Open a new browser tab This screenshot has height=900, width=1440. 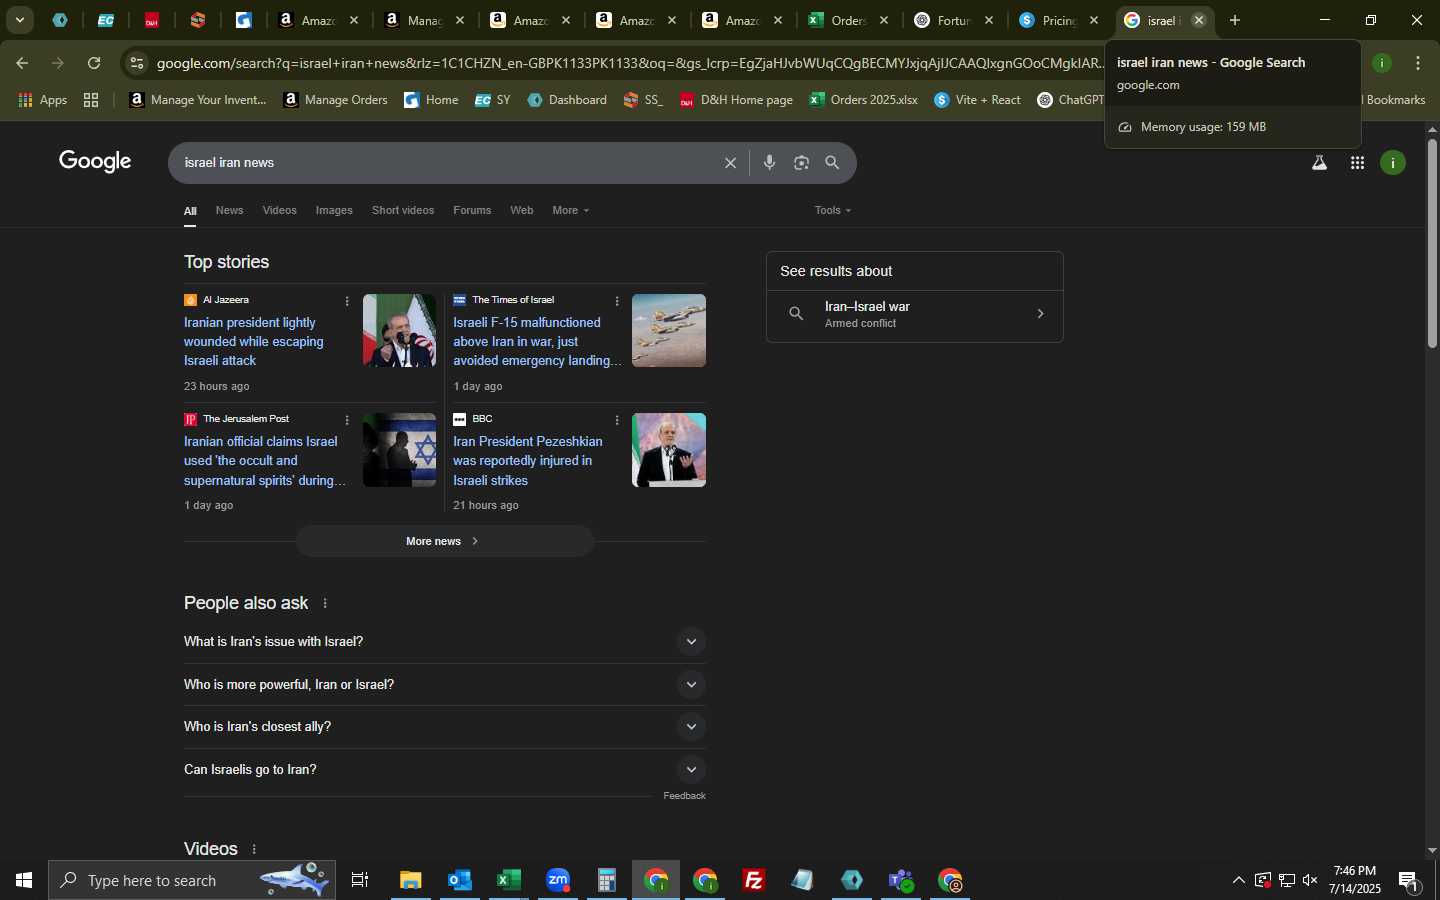coord(1235,20)
